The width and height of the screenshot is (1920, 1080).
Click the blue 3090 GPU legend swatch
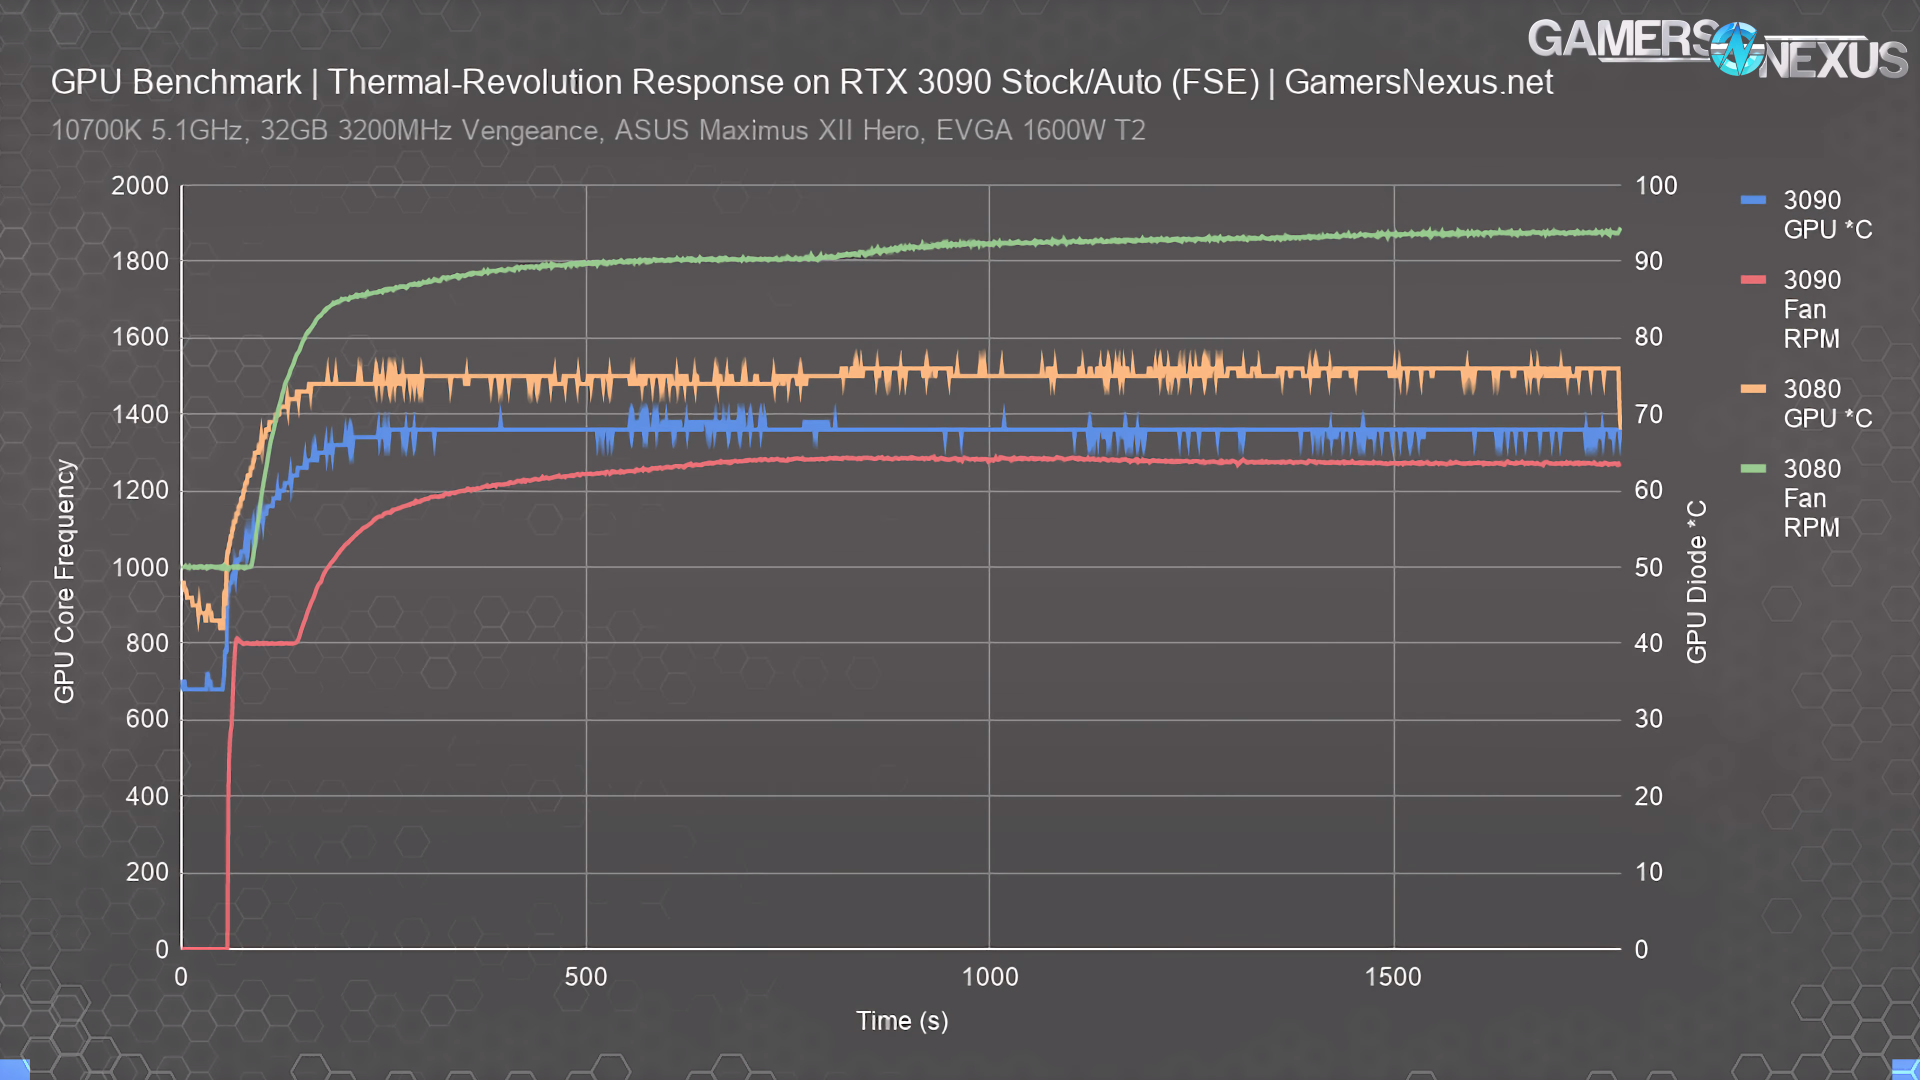(x=1753, y=200)
